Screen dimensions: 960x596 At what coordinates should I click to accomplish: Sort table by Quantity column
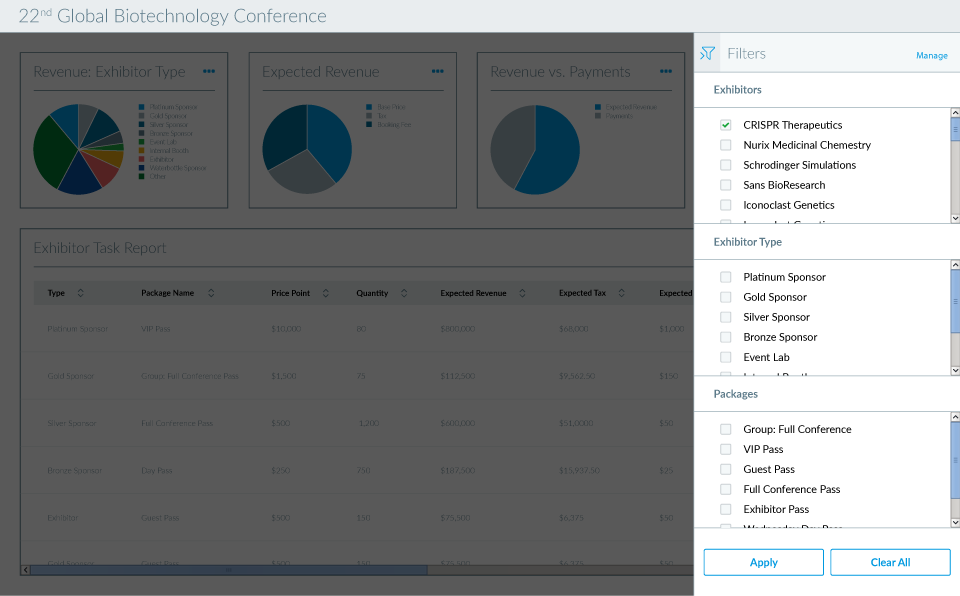click(x=403, y=293)
